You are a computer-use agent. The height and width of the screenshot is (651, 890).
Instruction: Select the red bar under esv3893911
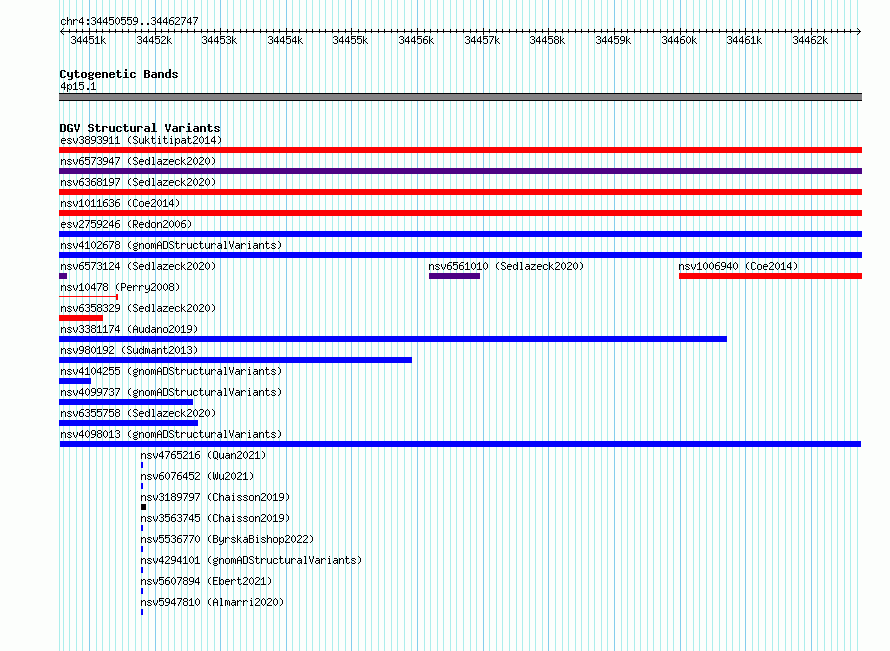(460, 150)
